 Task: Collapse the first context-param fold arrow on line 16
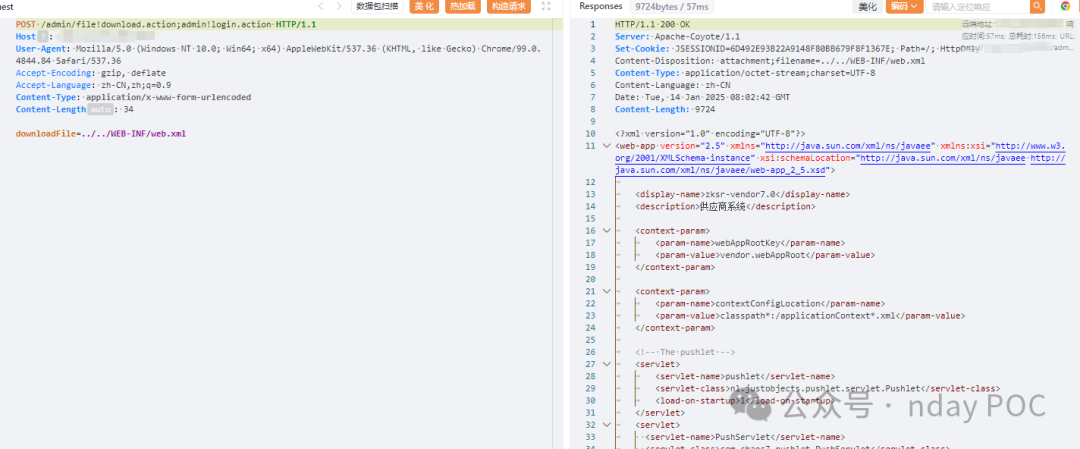point(606,231)
